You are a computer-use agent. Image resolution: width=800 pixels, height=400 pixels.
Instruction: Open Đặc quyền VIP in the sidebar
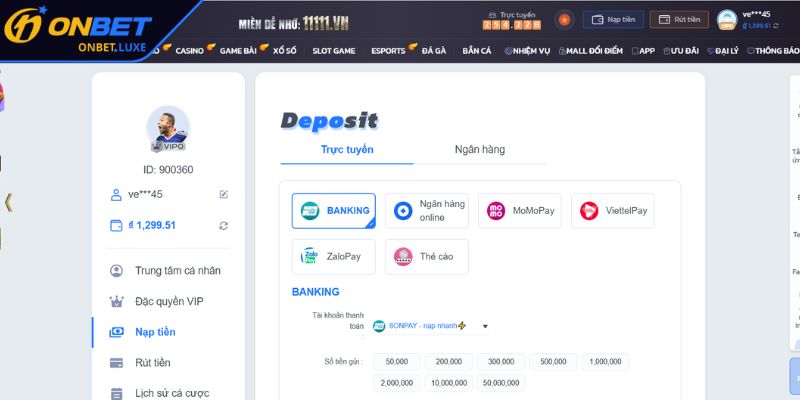point(168,302)
